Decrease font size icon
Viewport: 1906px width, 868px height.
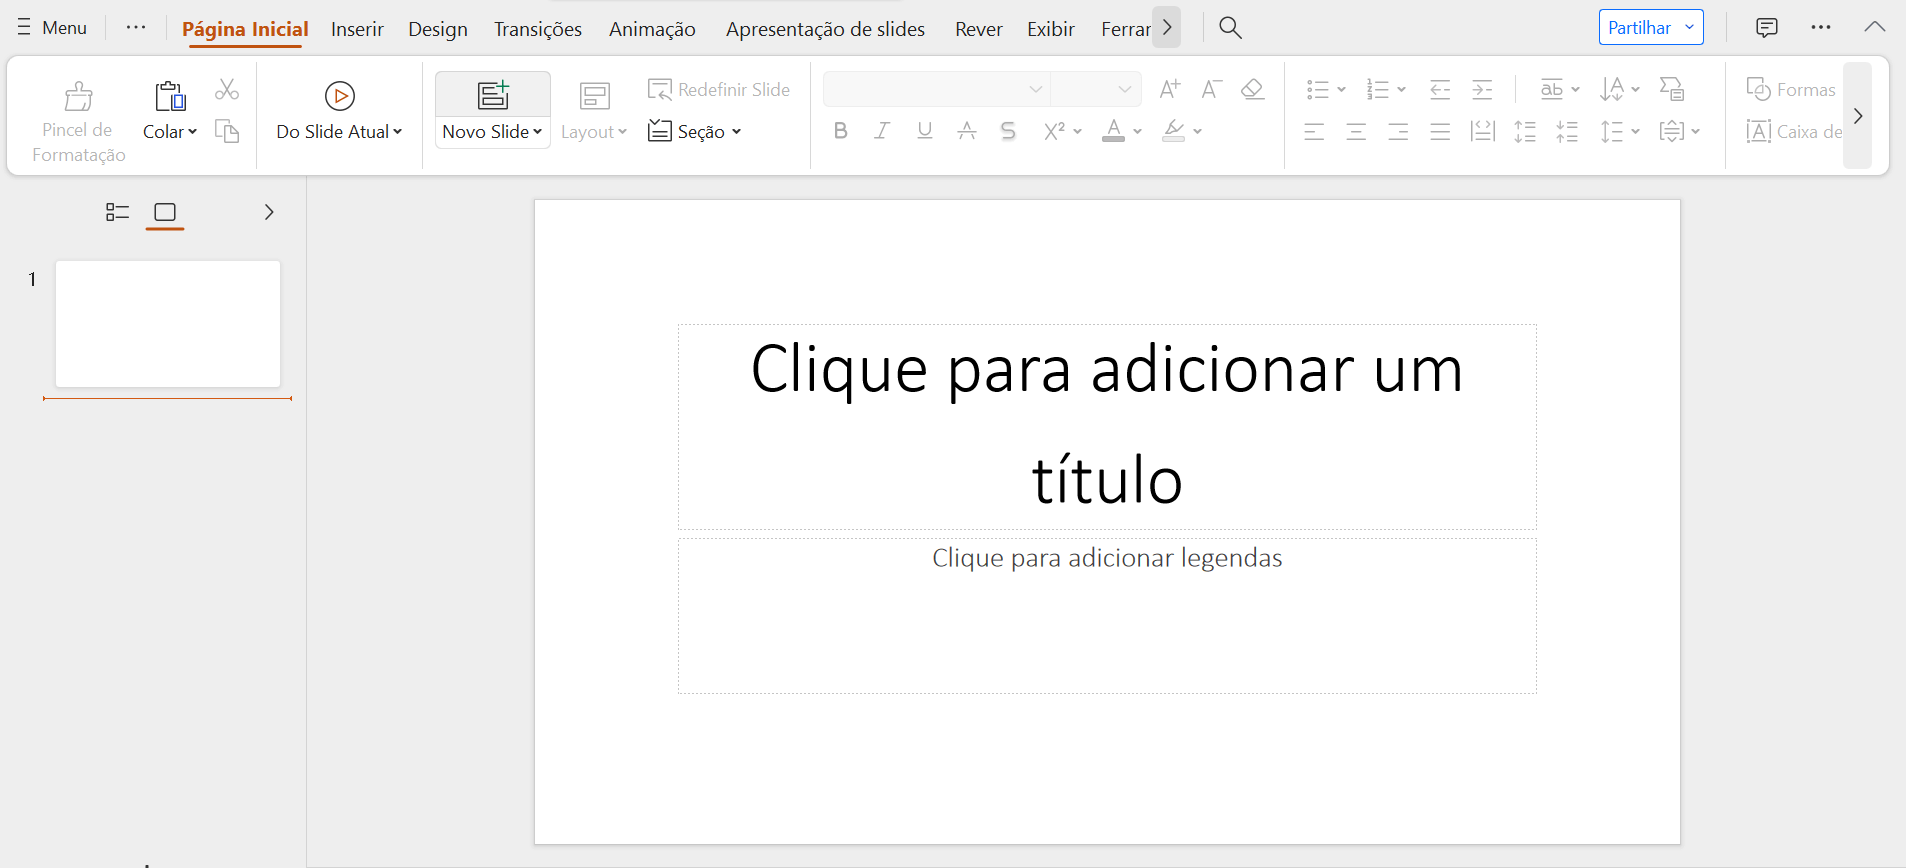click(1211, 89)
